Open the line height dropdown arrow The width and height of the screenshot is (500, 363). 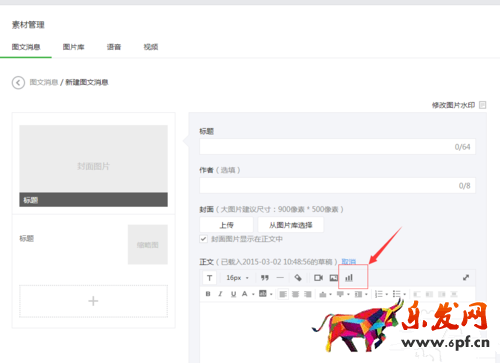click(x=366, y=294)
